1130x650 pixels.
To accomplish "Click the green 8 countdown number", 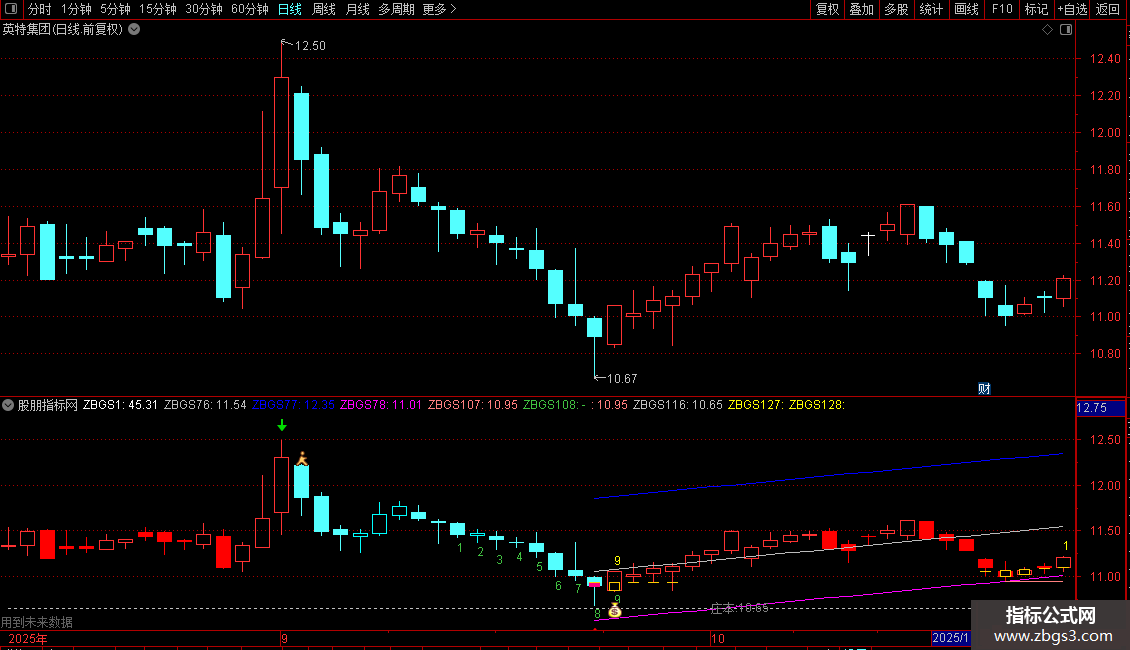I will click(597, 614).
